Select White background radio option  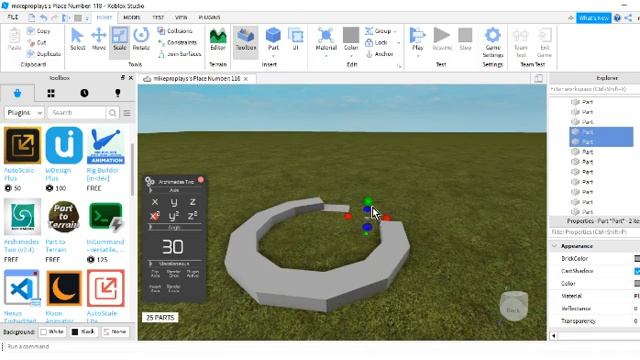(x=52, y=332)
